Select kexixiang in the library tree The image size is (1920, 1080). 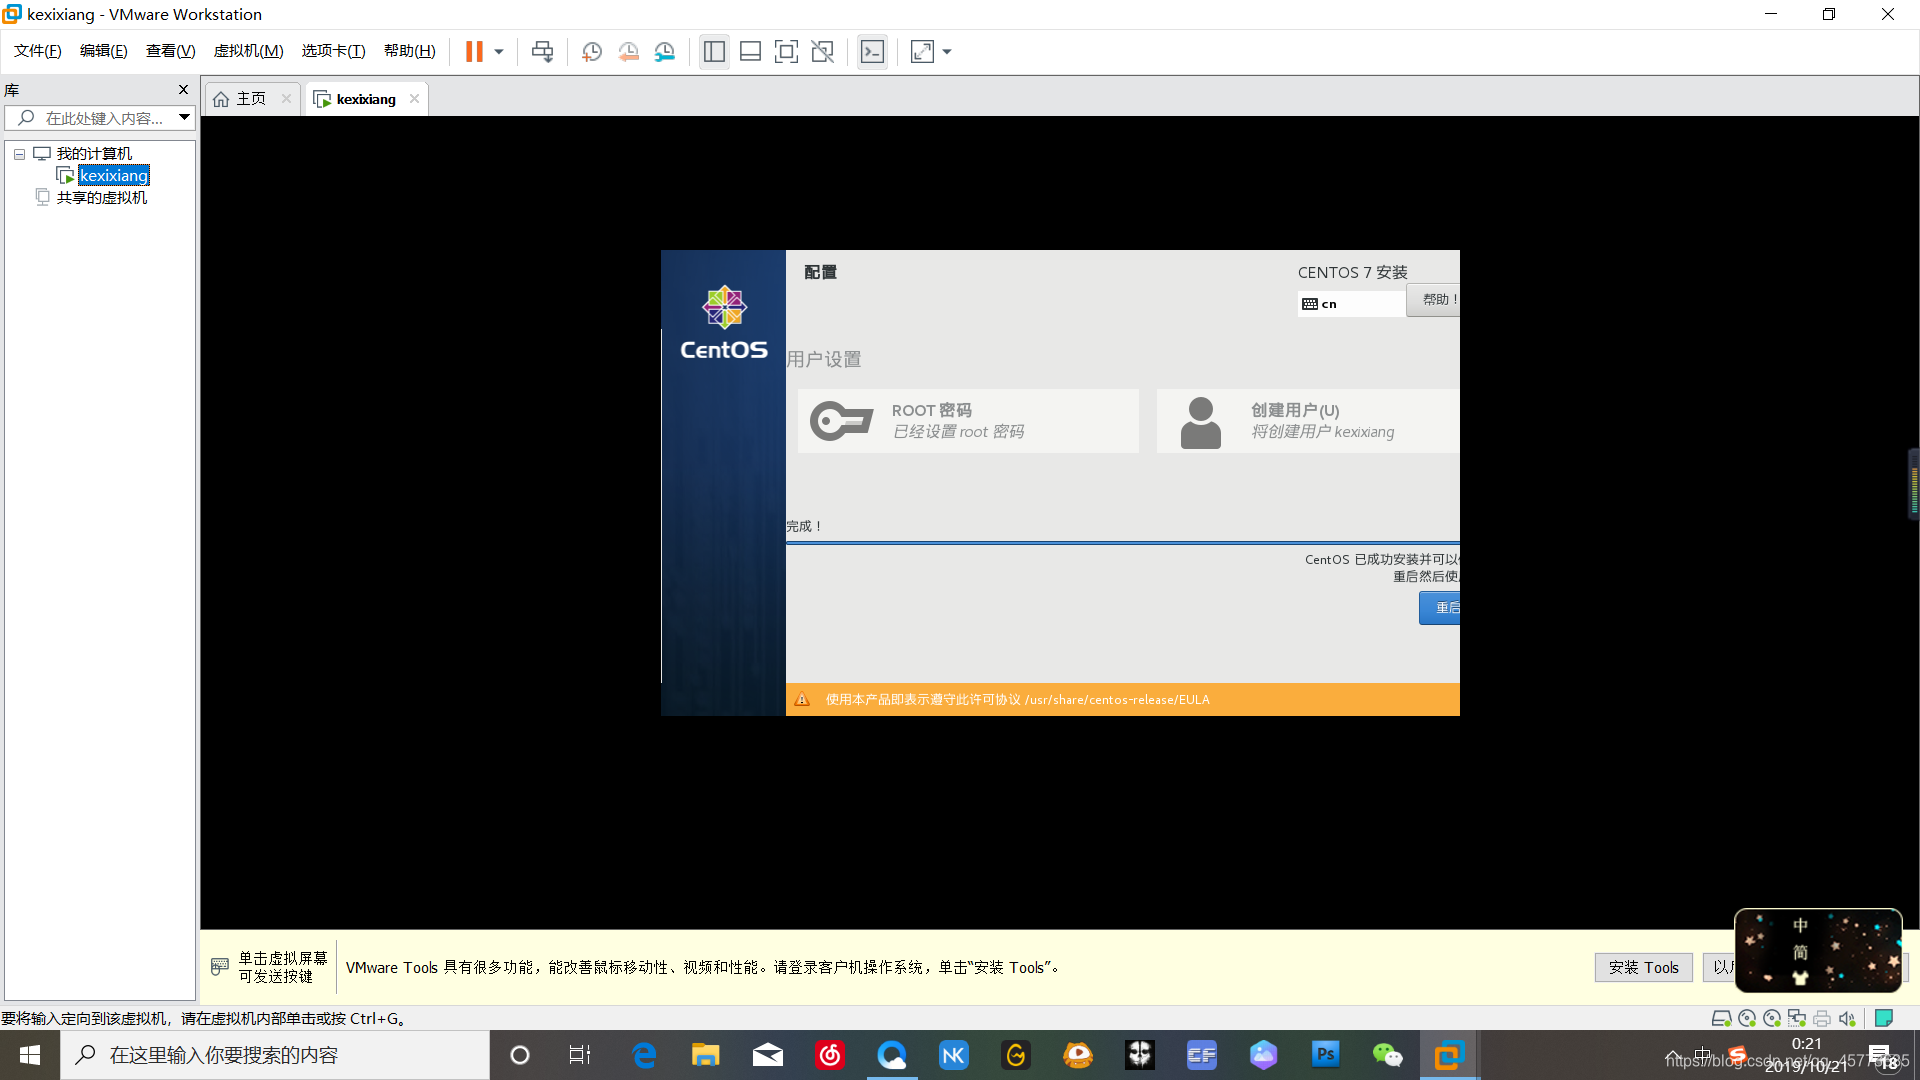114,176
